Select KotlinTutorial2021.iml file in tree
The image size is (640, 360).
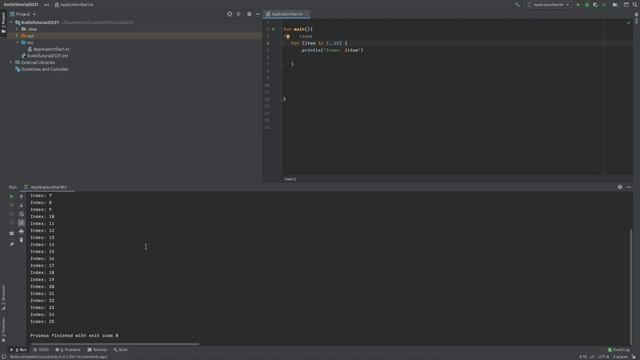45,56
